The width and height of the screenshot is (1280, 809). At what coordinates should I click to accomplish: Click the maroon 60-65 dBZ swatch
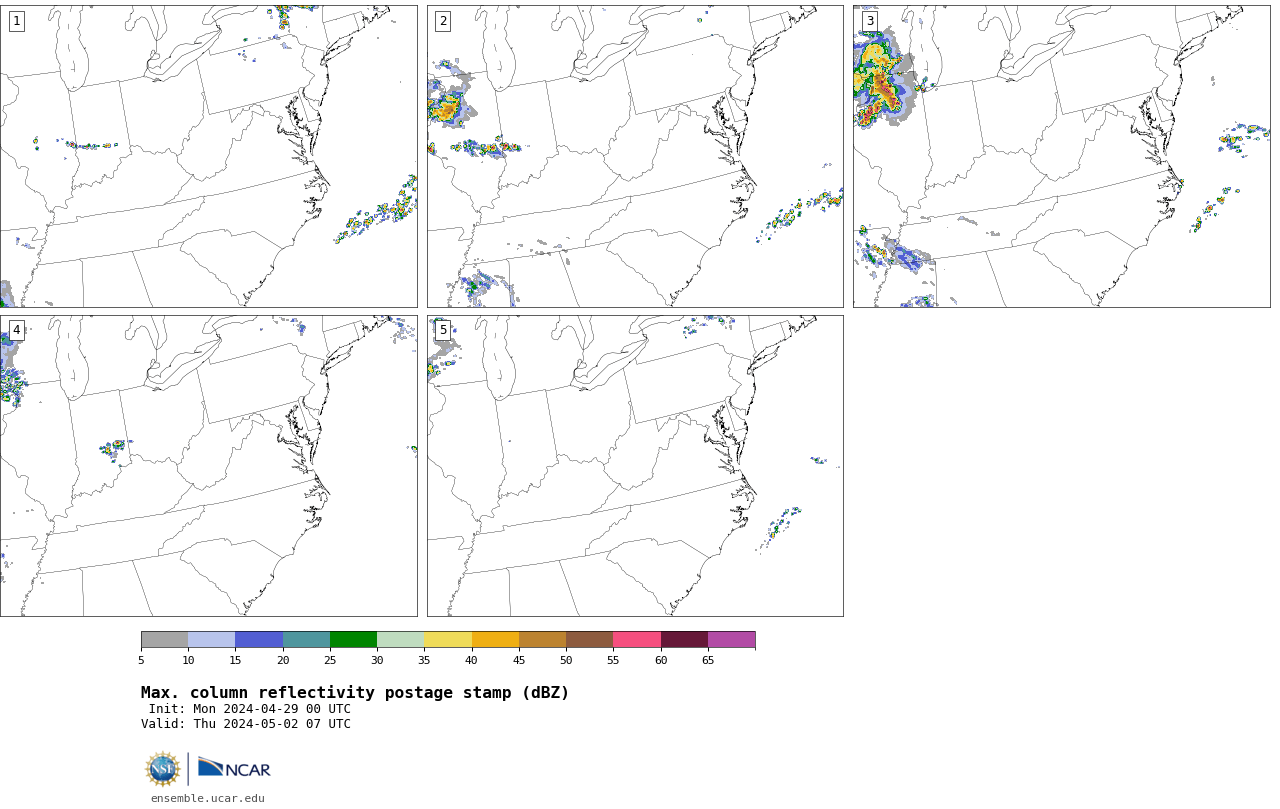[684, 640]
